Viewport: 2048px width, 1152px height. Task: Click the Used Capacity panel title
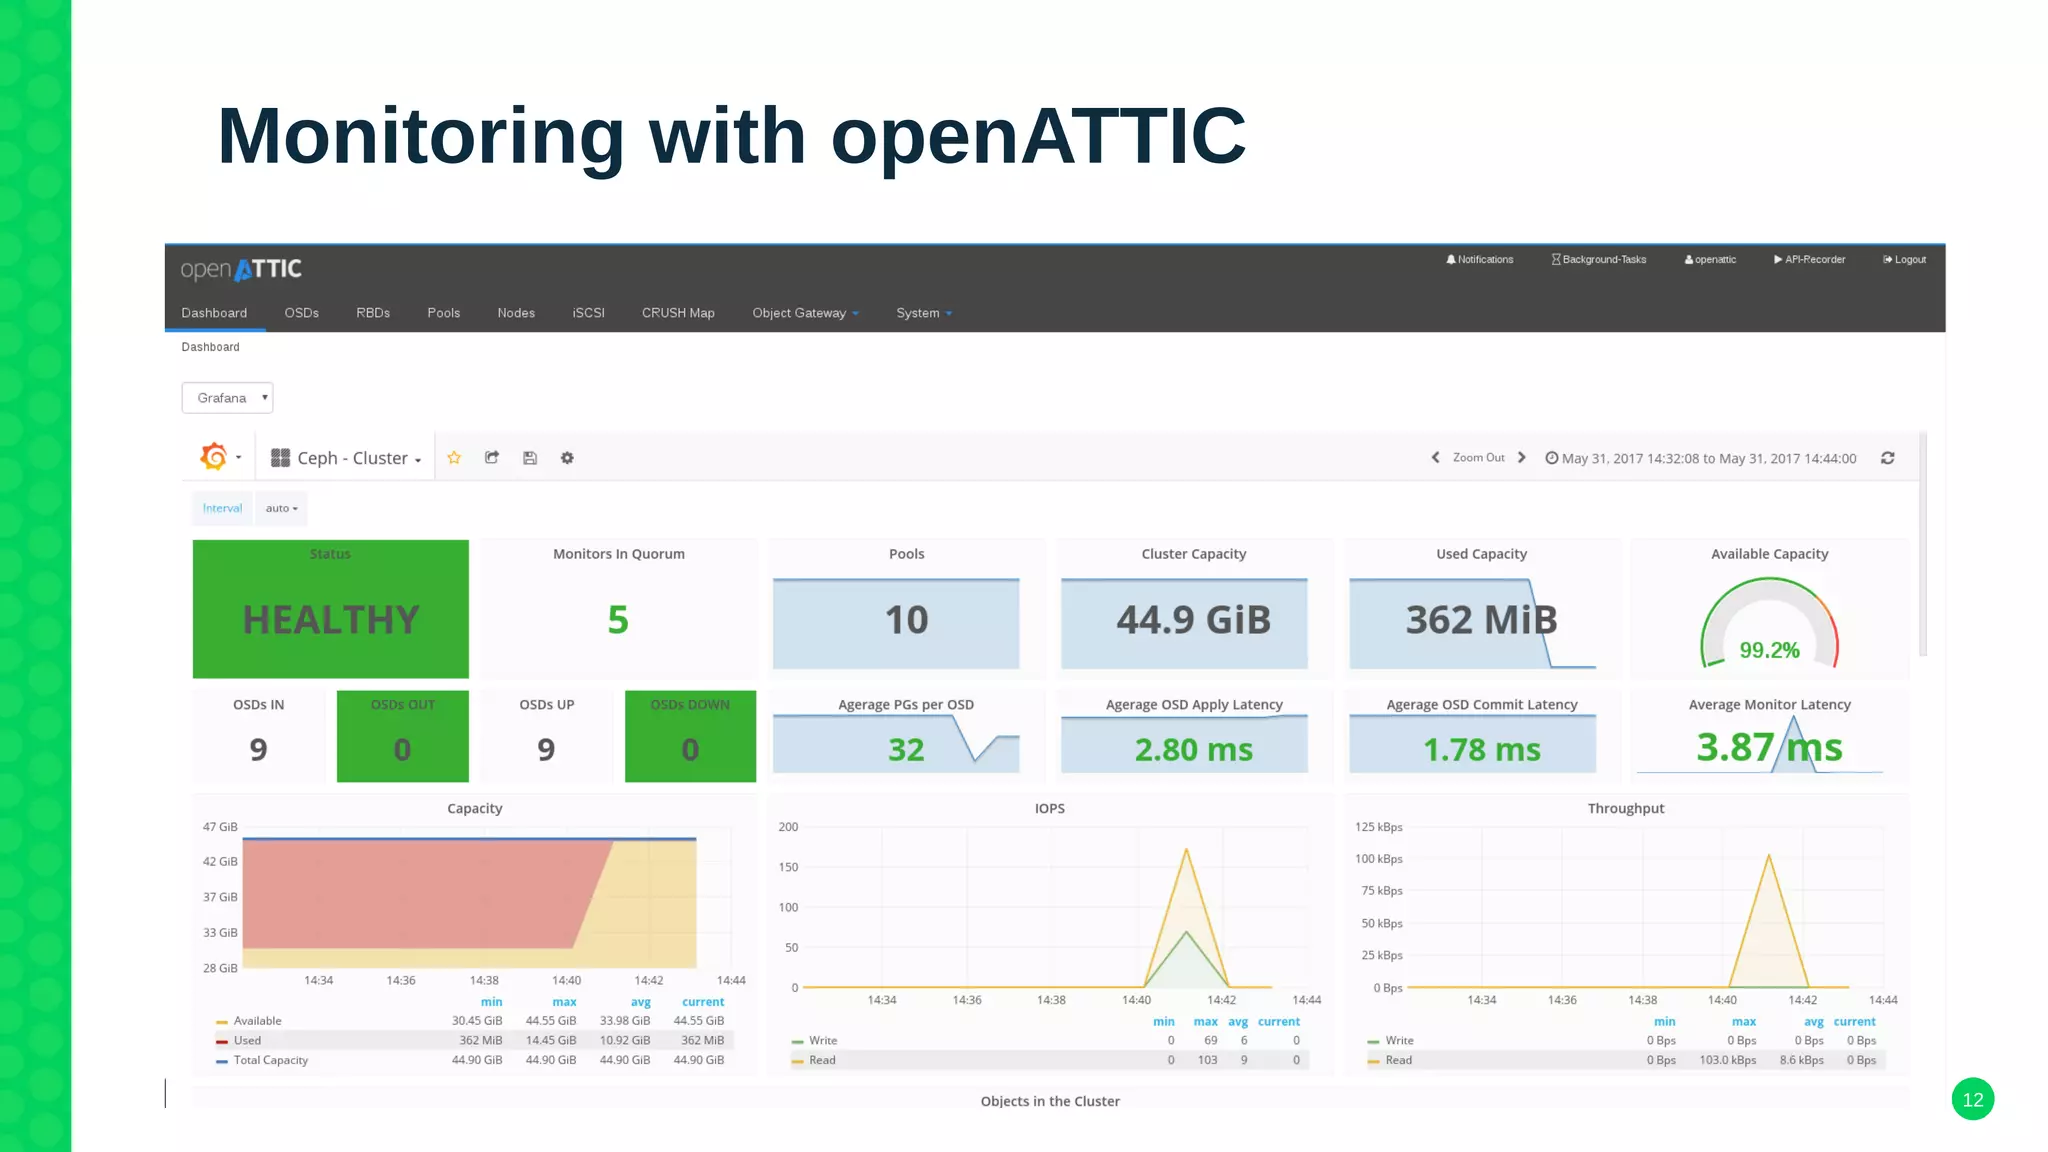pyautogui.click(x=1481, y=554)
